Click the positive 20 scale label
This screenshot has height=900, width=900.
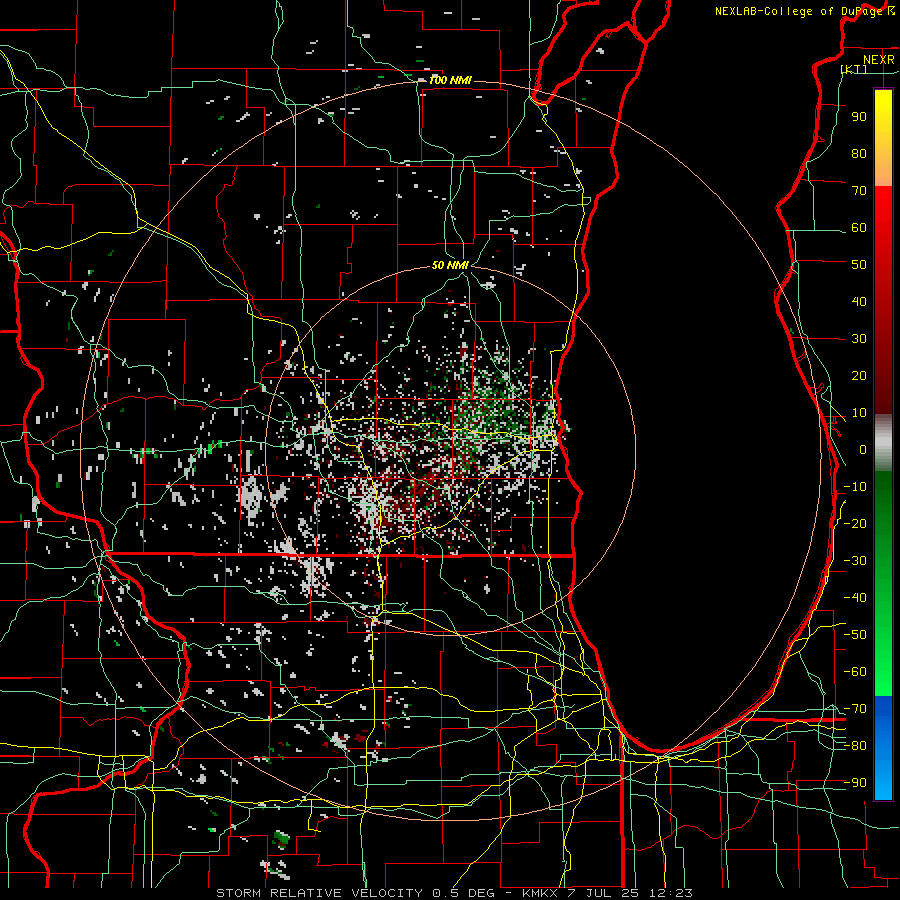pyautogui.click(x=859, y=375)
